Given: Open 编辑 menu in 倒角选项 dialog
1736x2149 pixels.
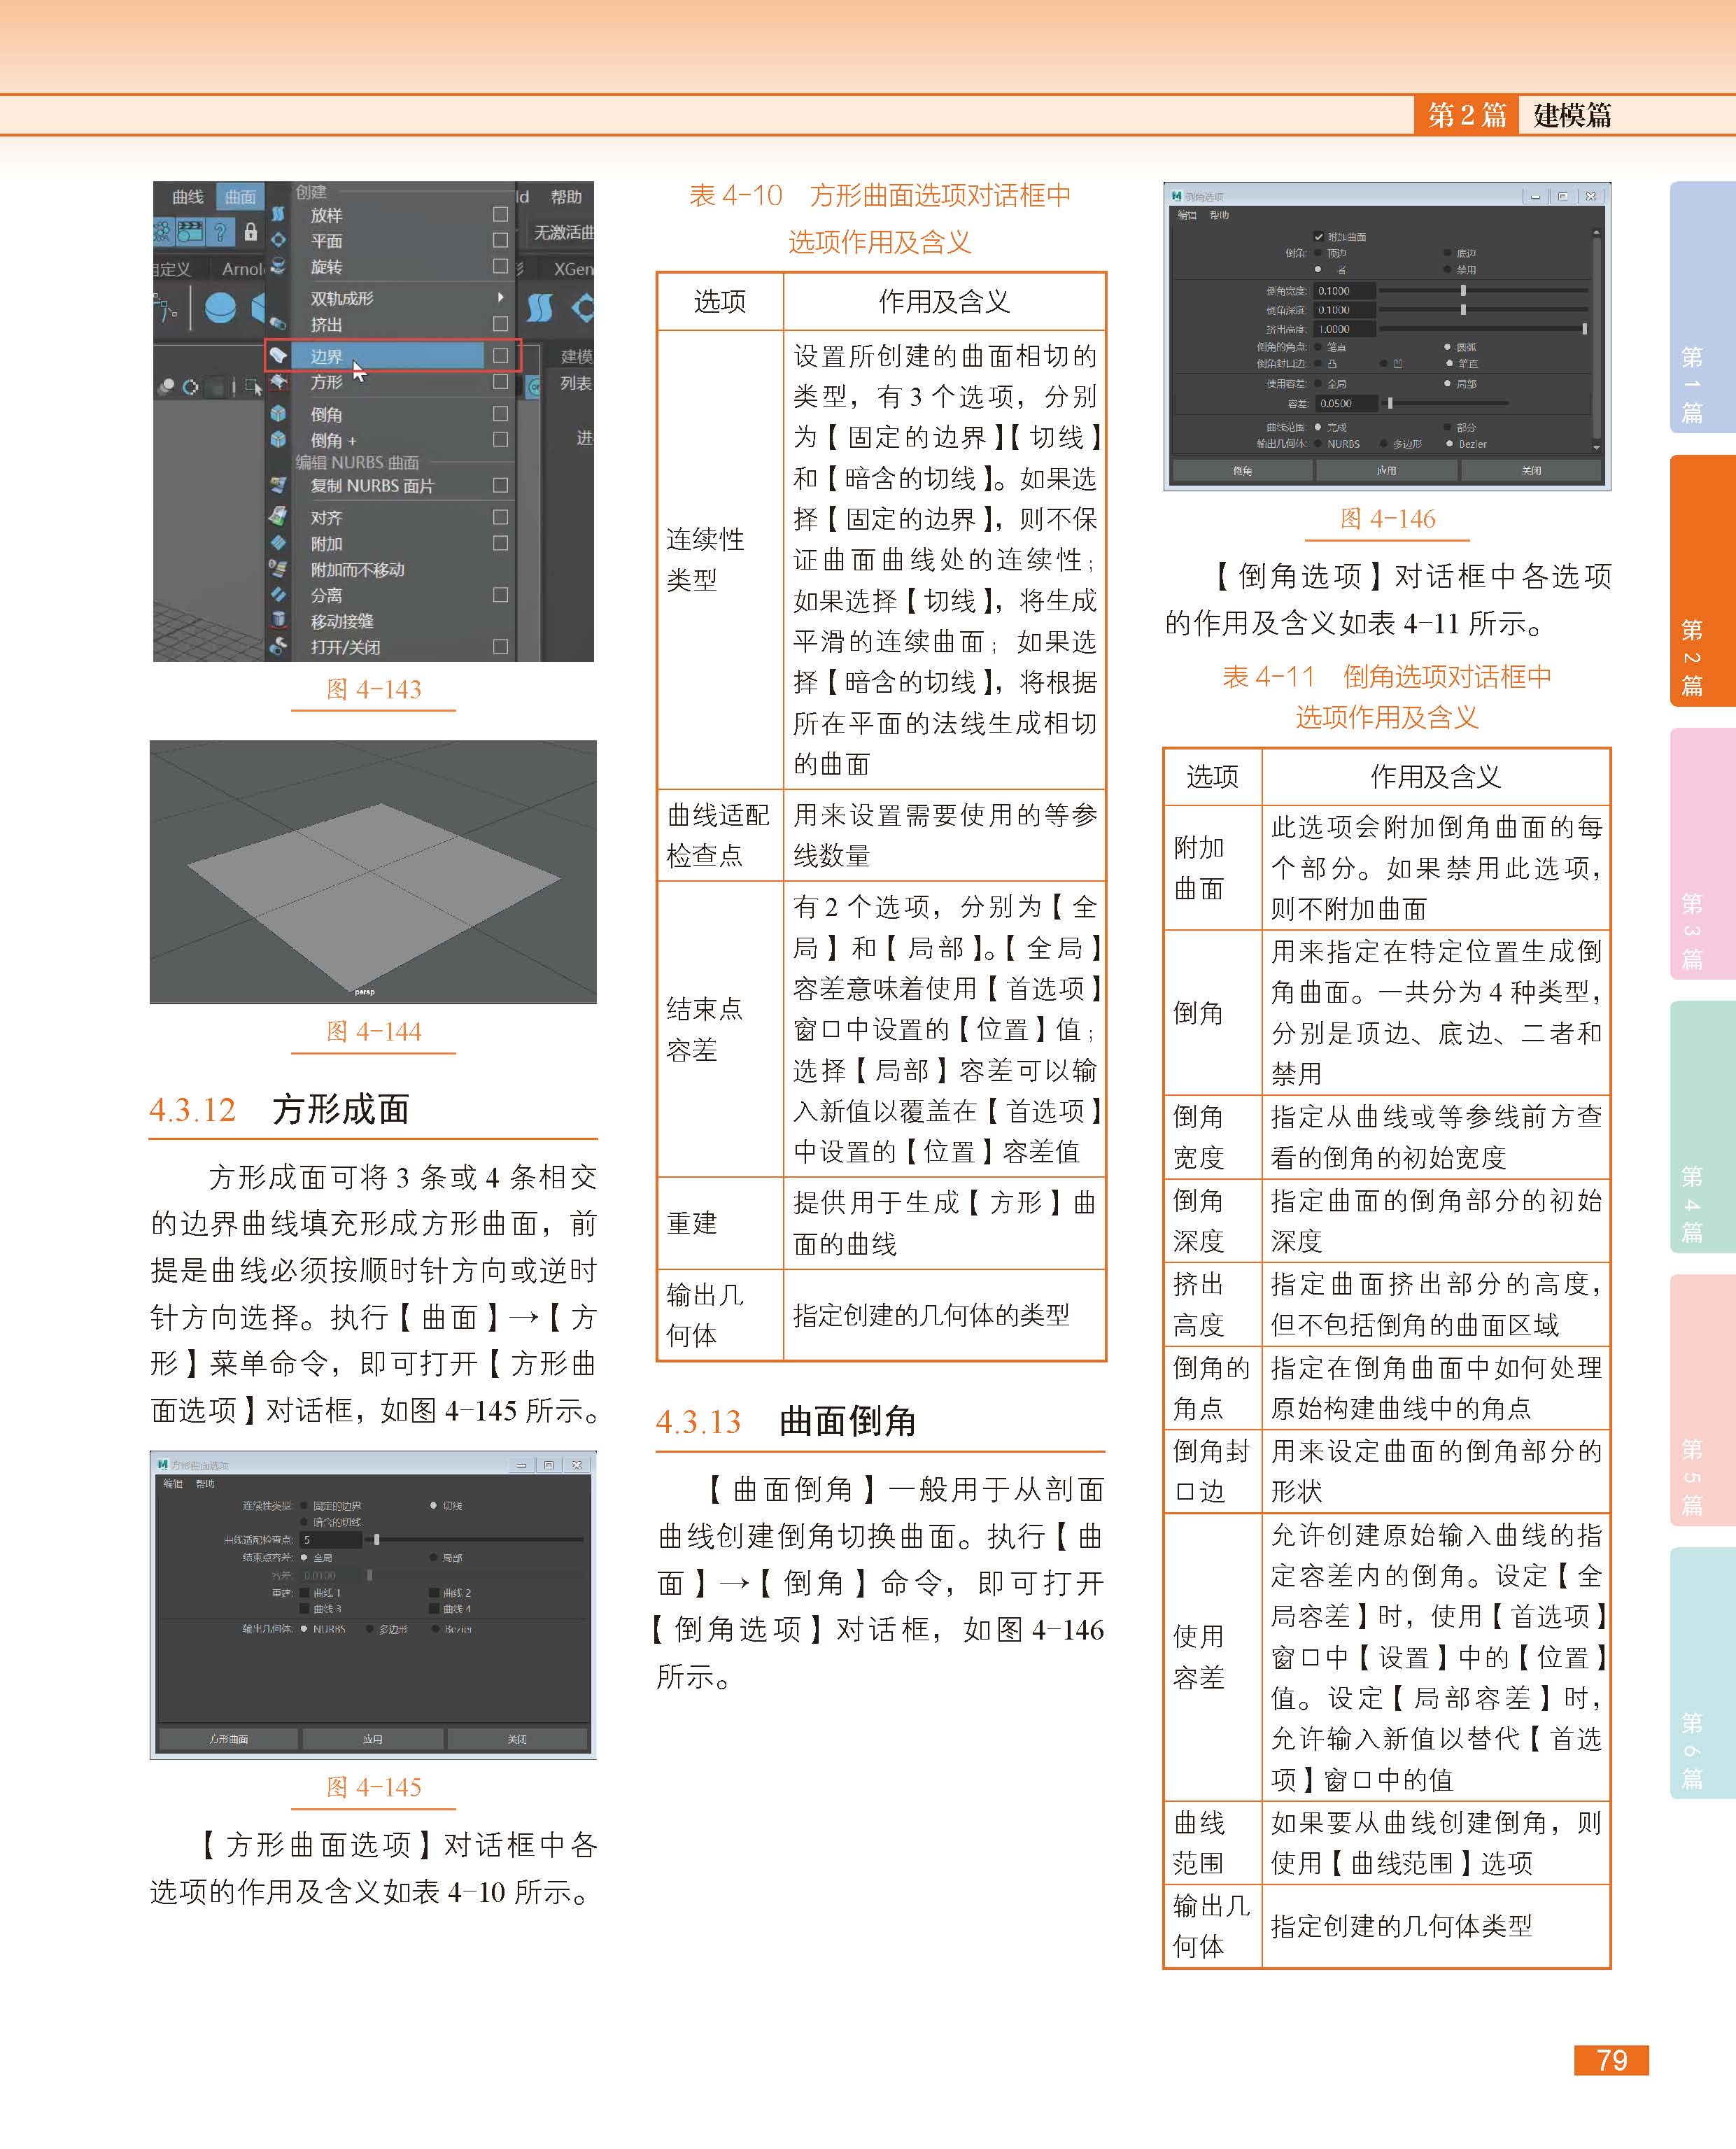Looking at the screenshot, I should 1186,215.
